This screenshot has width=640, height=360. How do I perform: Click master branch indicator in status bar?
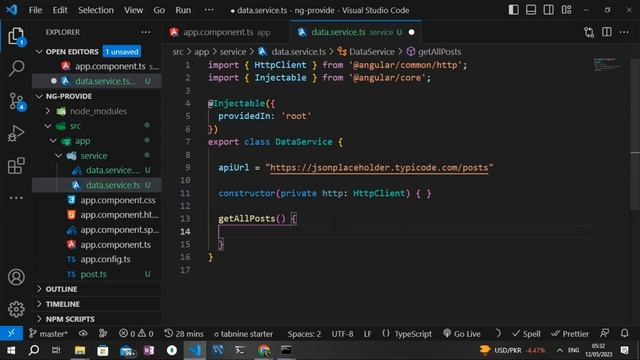coord(48,333)
